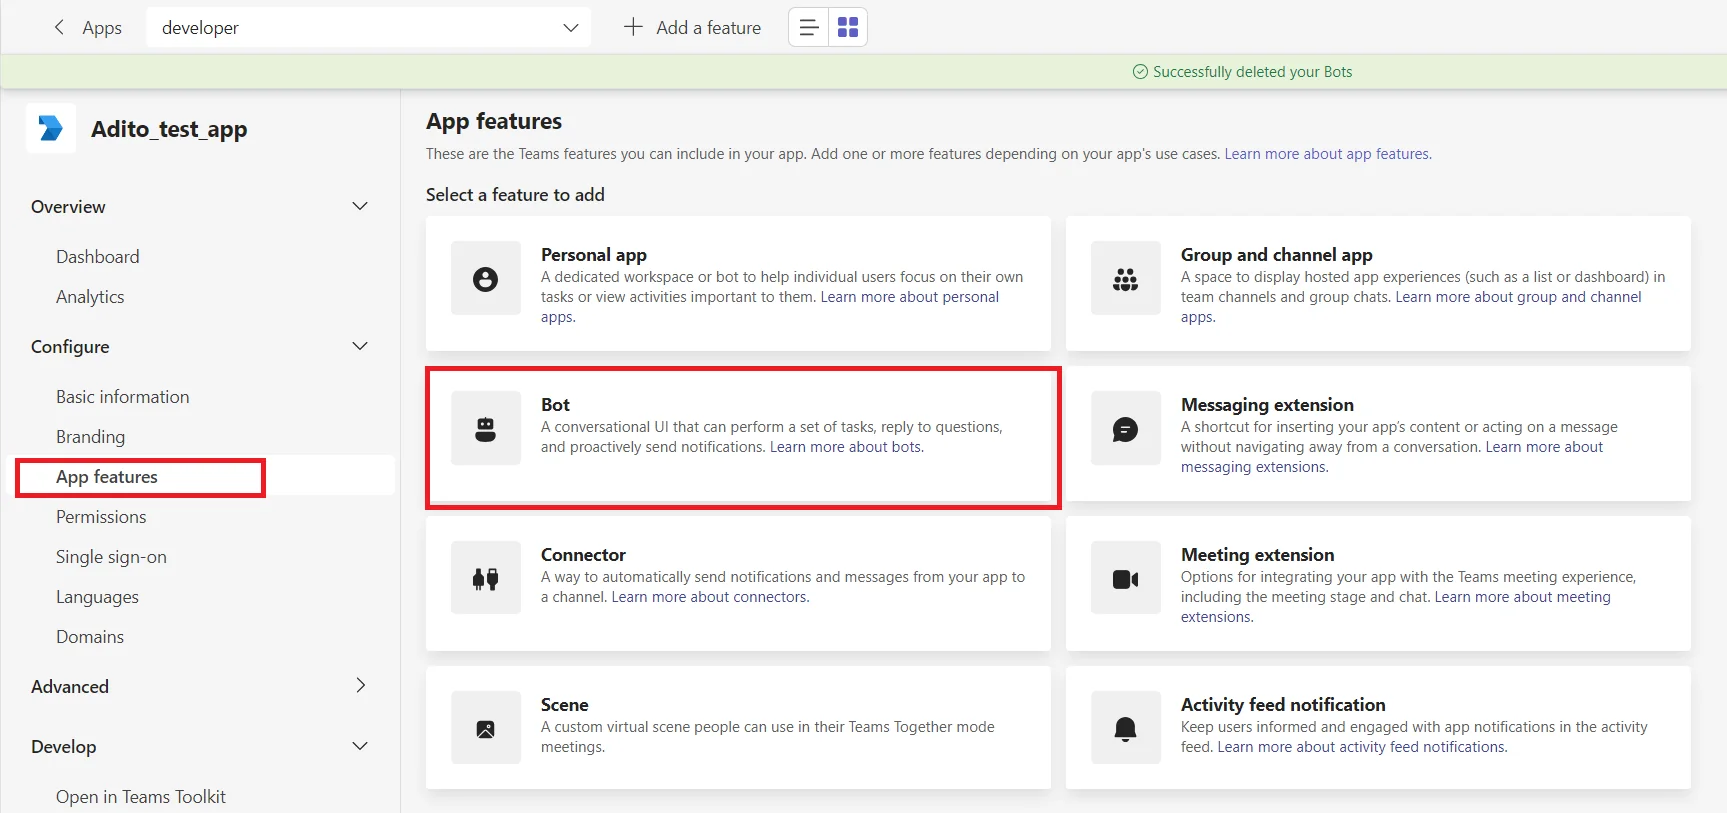Open Learn more about meeting extensions link

click(1522, 597)
